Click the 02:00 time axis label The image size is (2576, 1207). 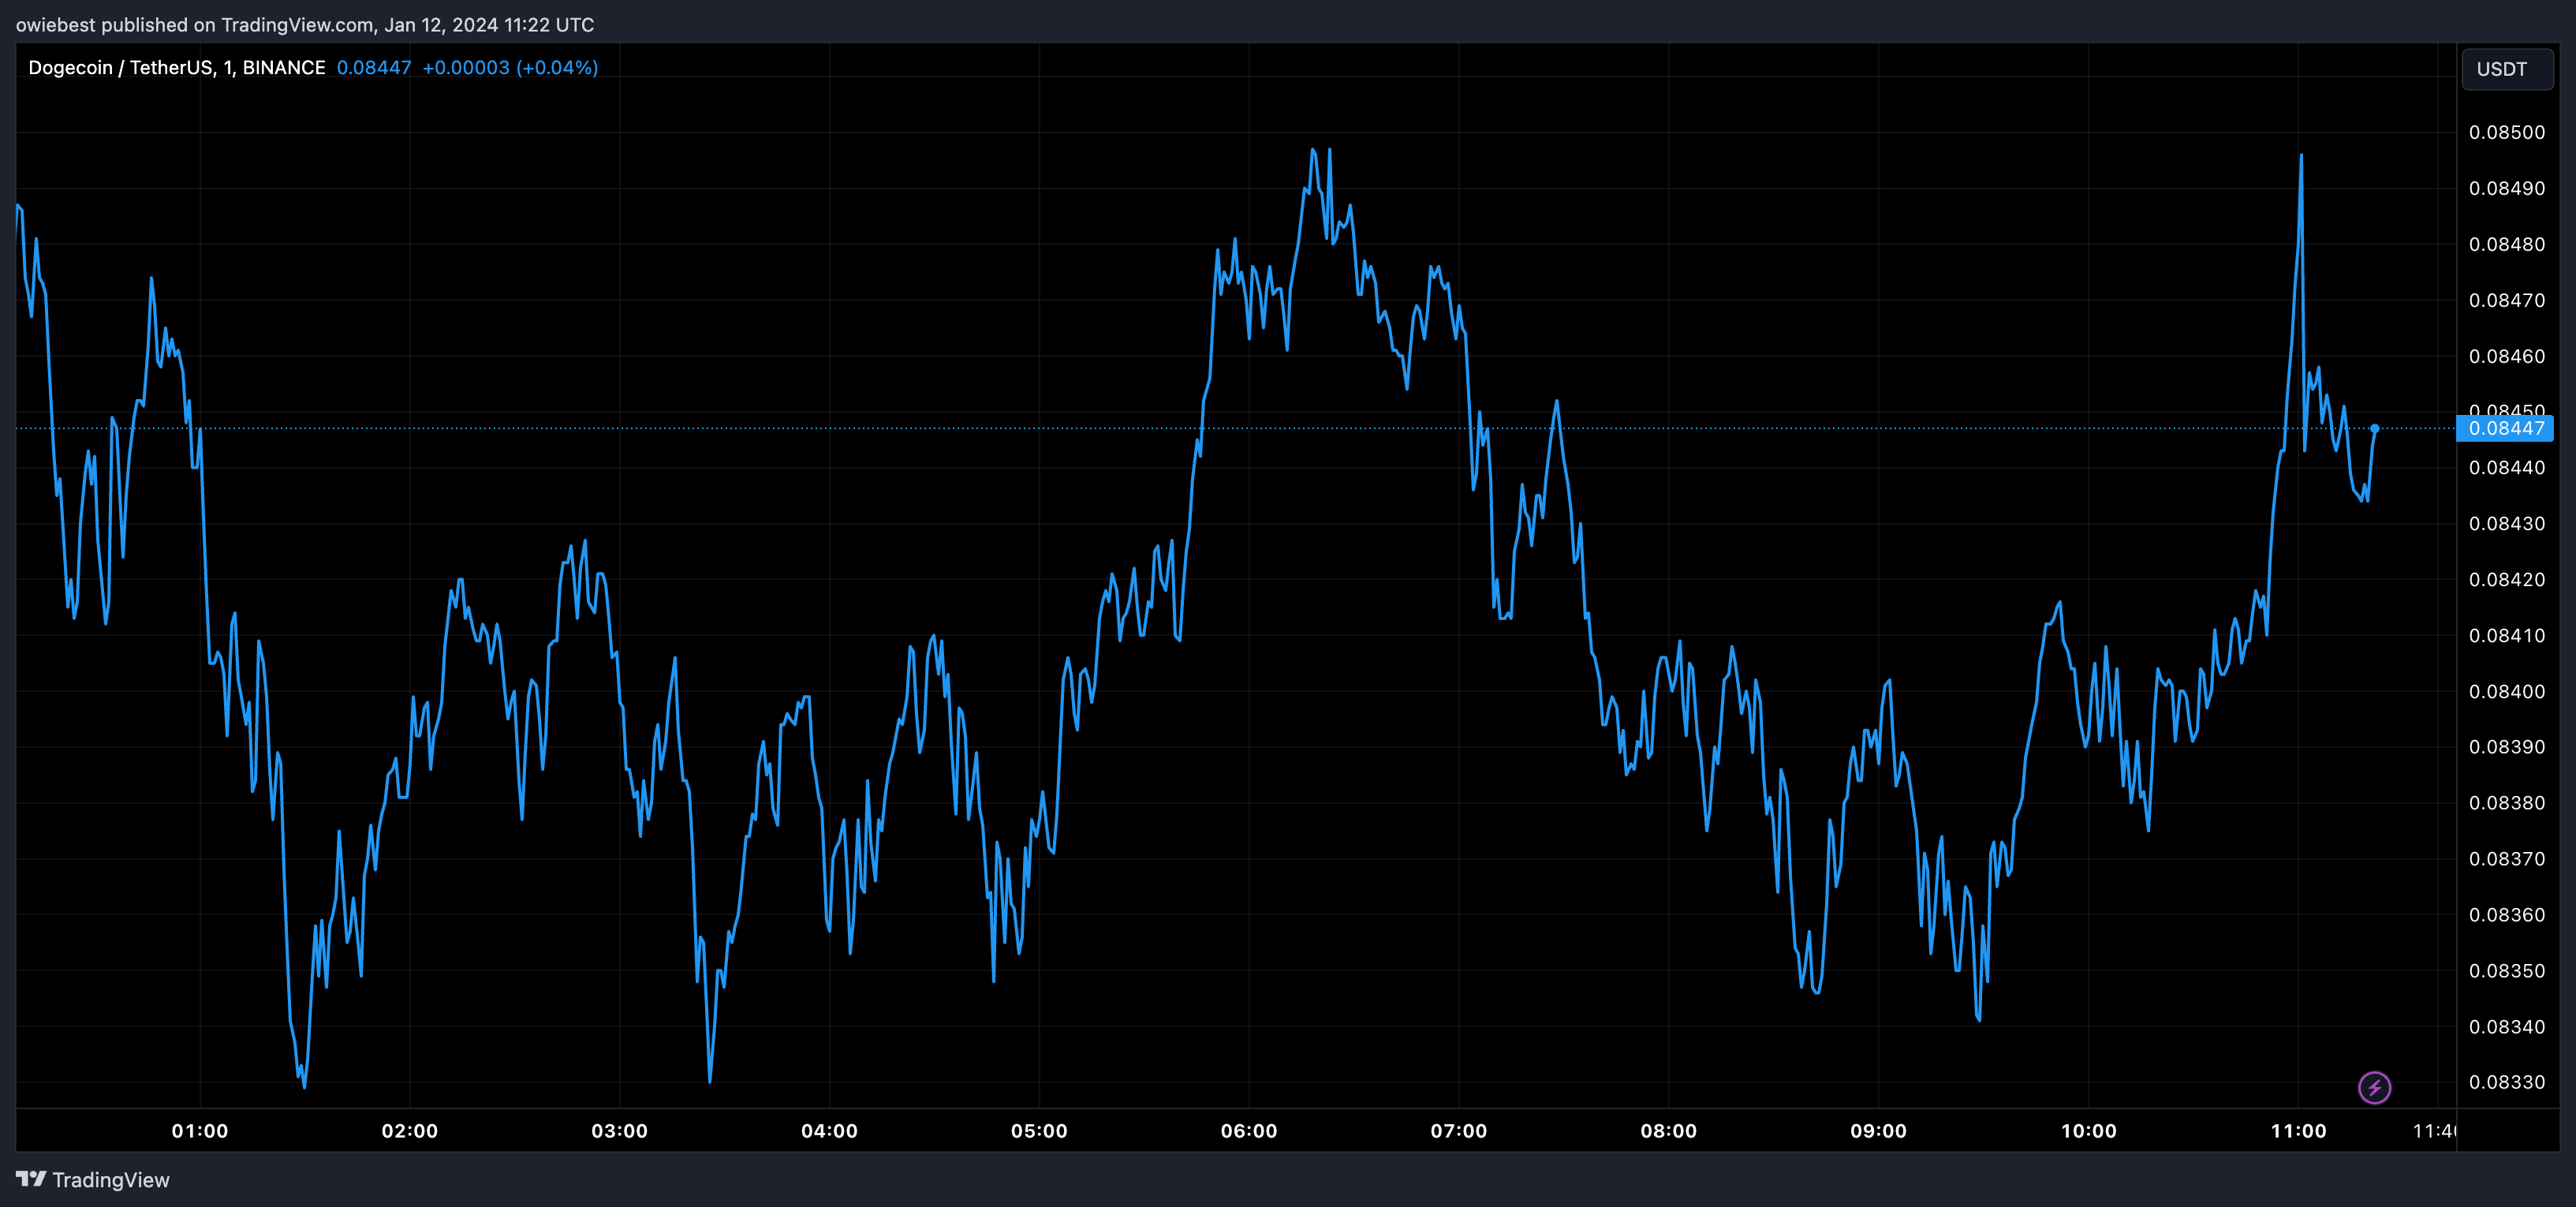[410, 1131]
